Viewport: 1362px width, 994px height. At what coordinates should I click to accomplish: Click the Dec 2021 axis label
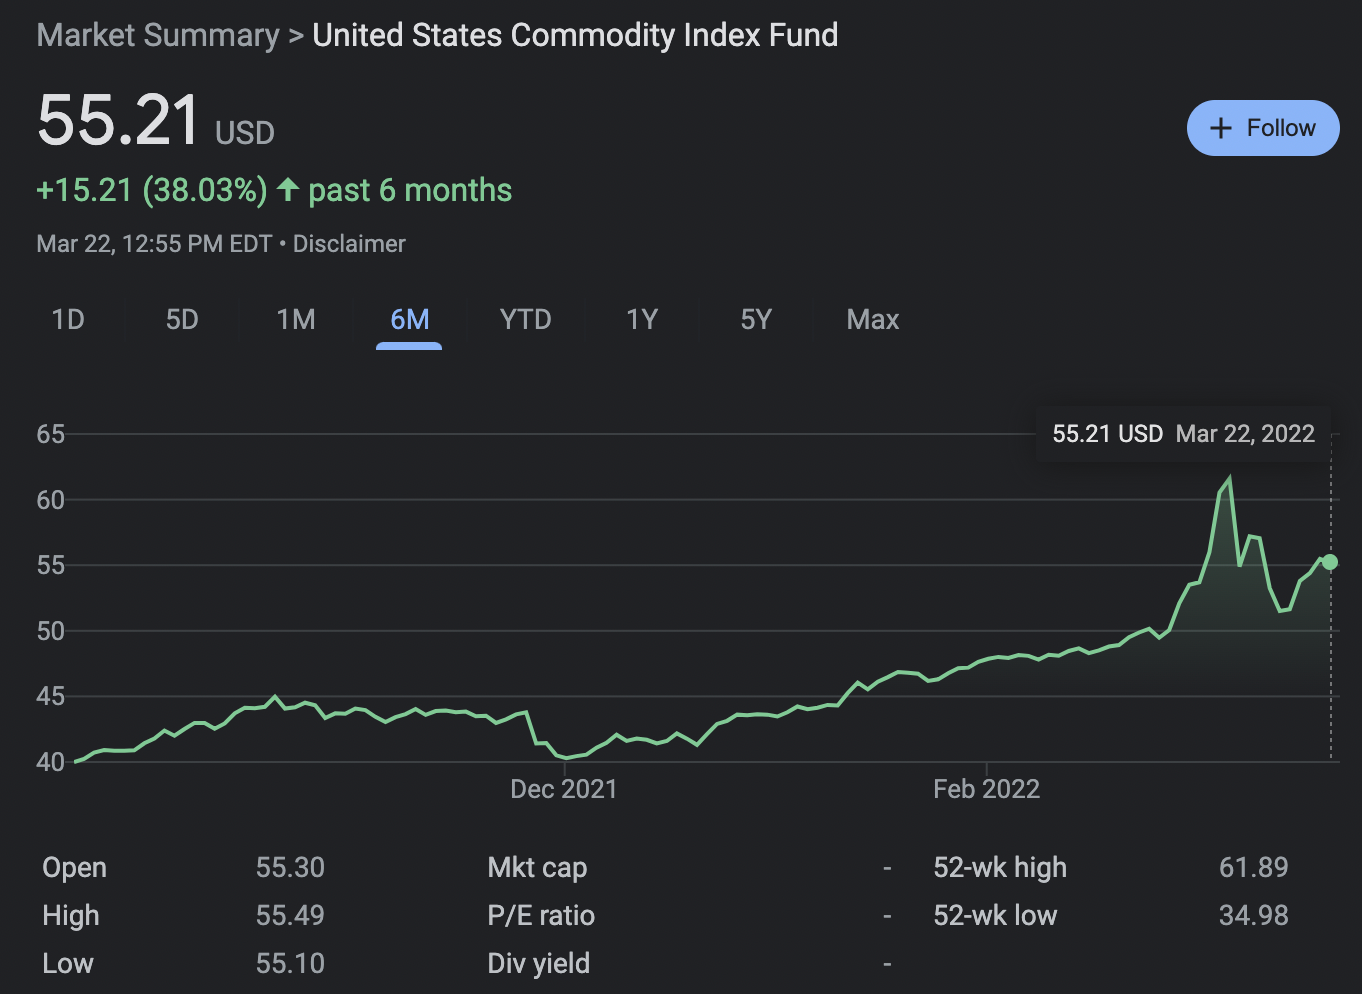coord(564,789)
